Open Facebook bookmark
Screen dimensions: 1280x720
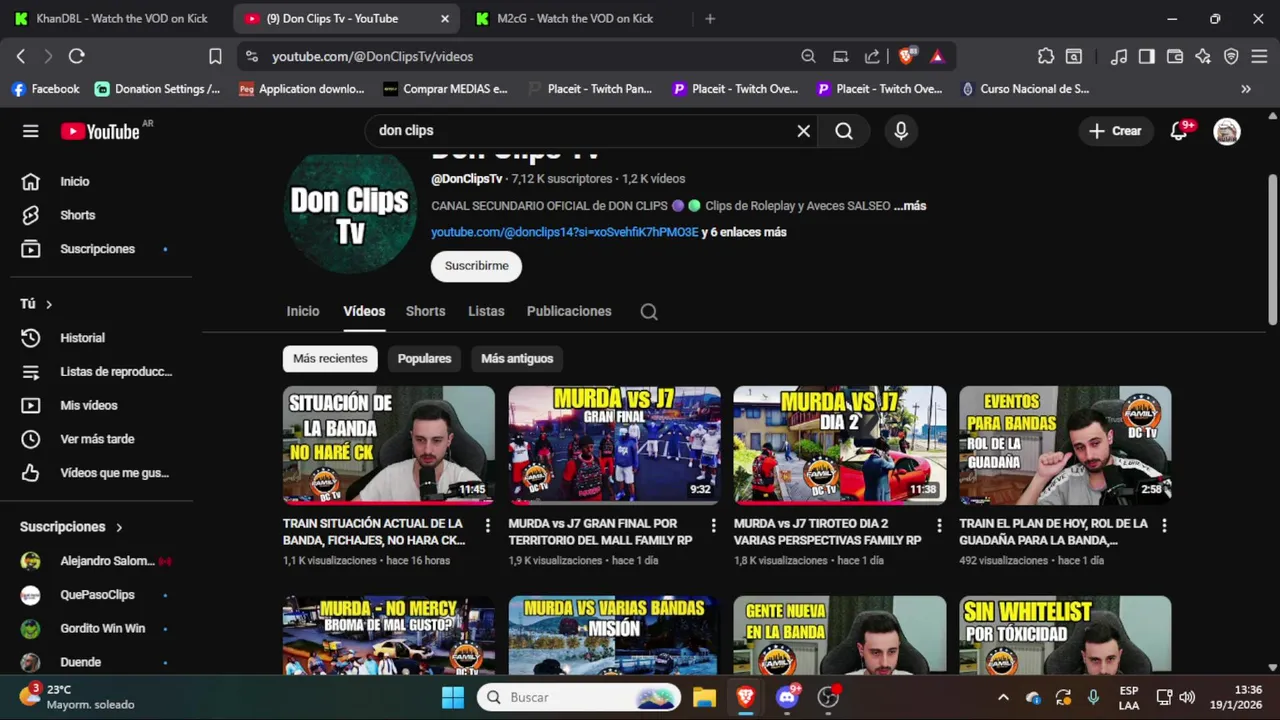pyautogui.click(x=45, y=89)
